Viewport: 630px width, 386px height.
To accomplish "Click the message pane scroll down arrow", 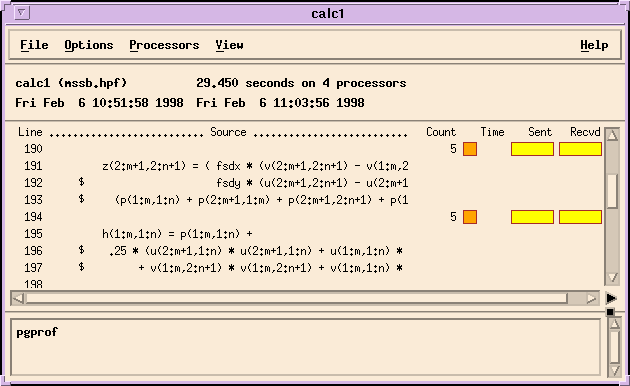I will point(615,370).
